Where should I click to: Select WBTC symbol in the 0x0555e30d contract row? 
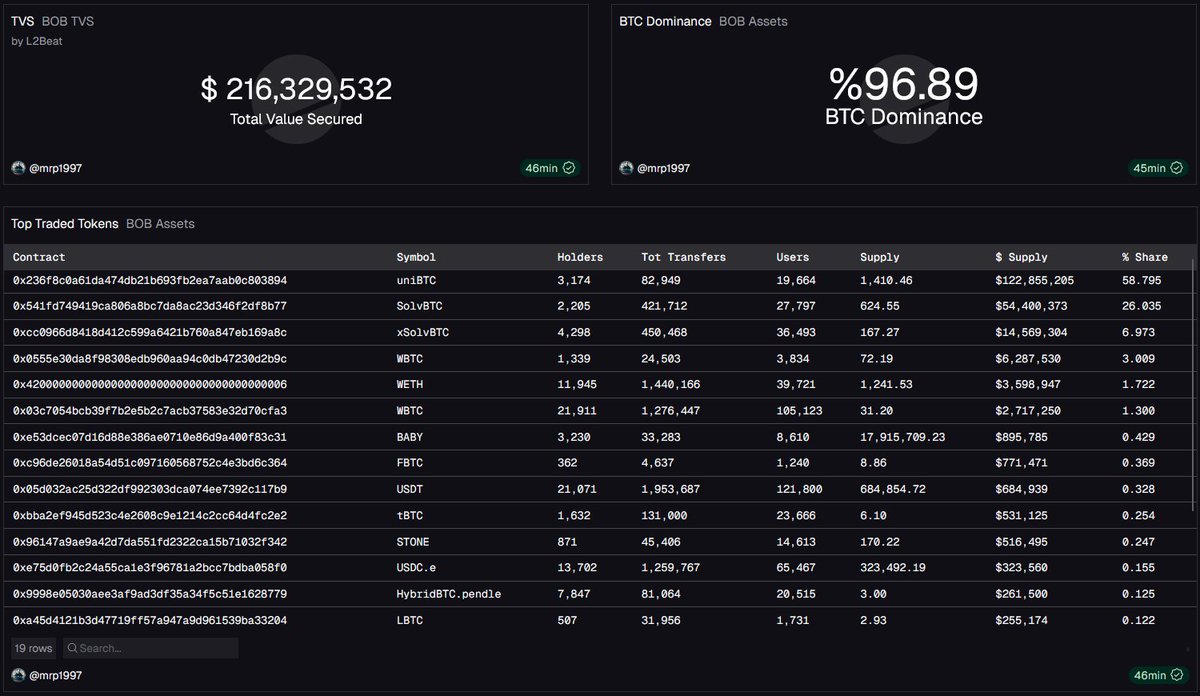tap(410, 359)
